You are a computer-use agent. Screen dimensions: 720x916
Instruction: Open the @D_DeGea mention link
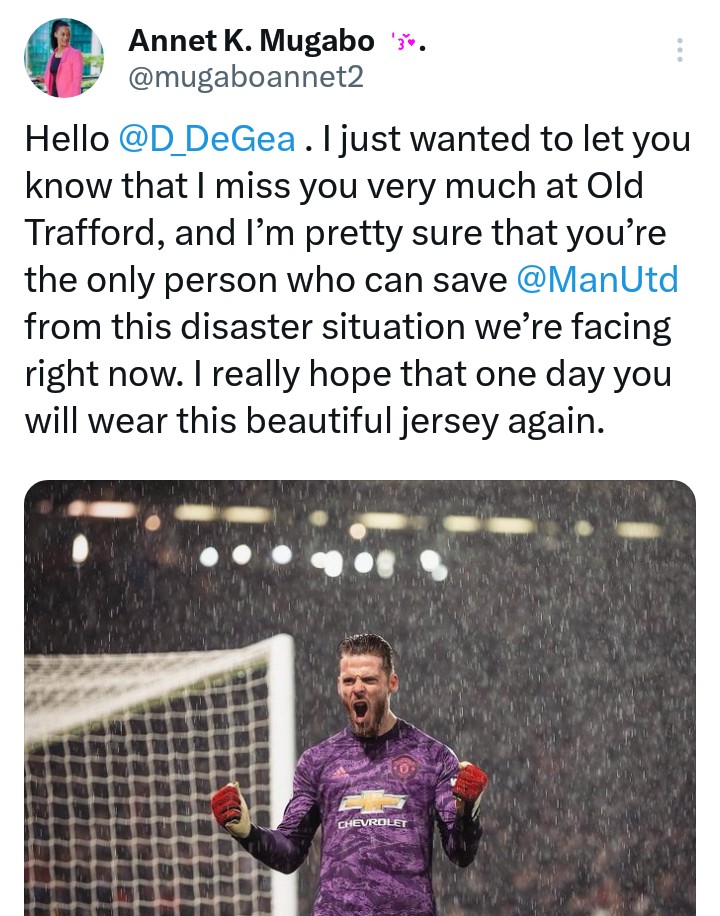(207, 139)
